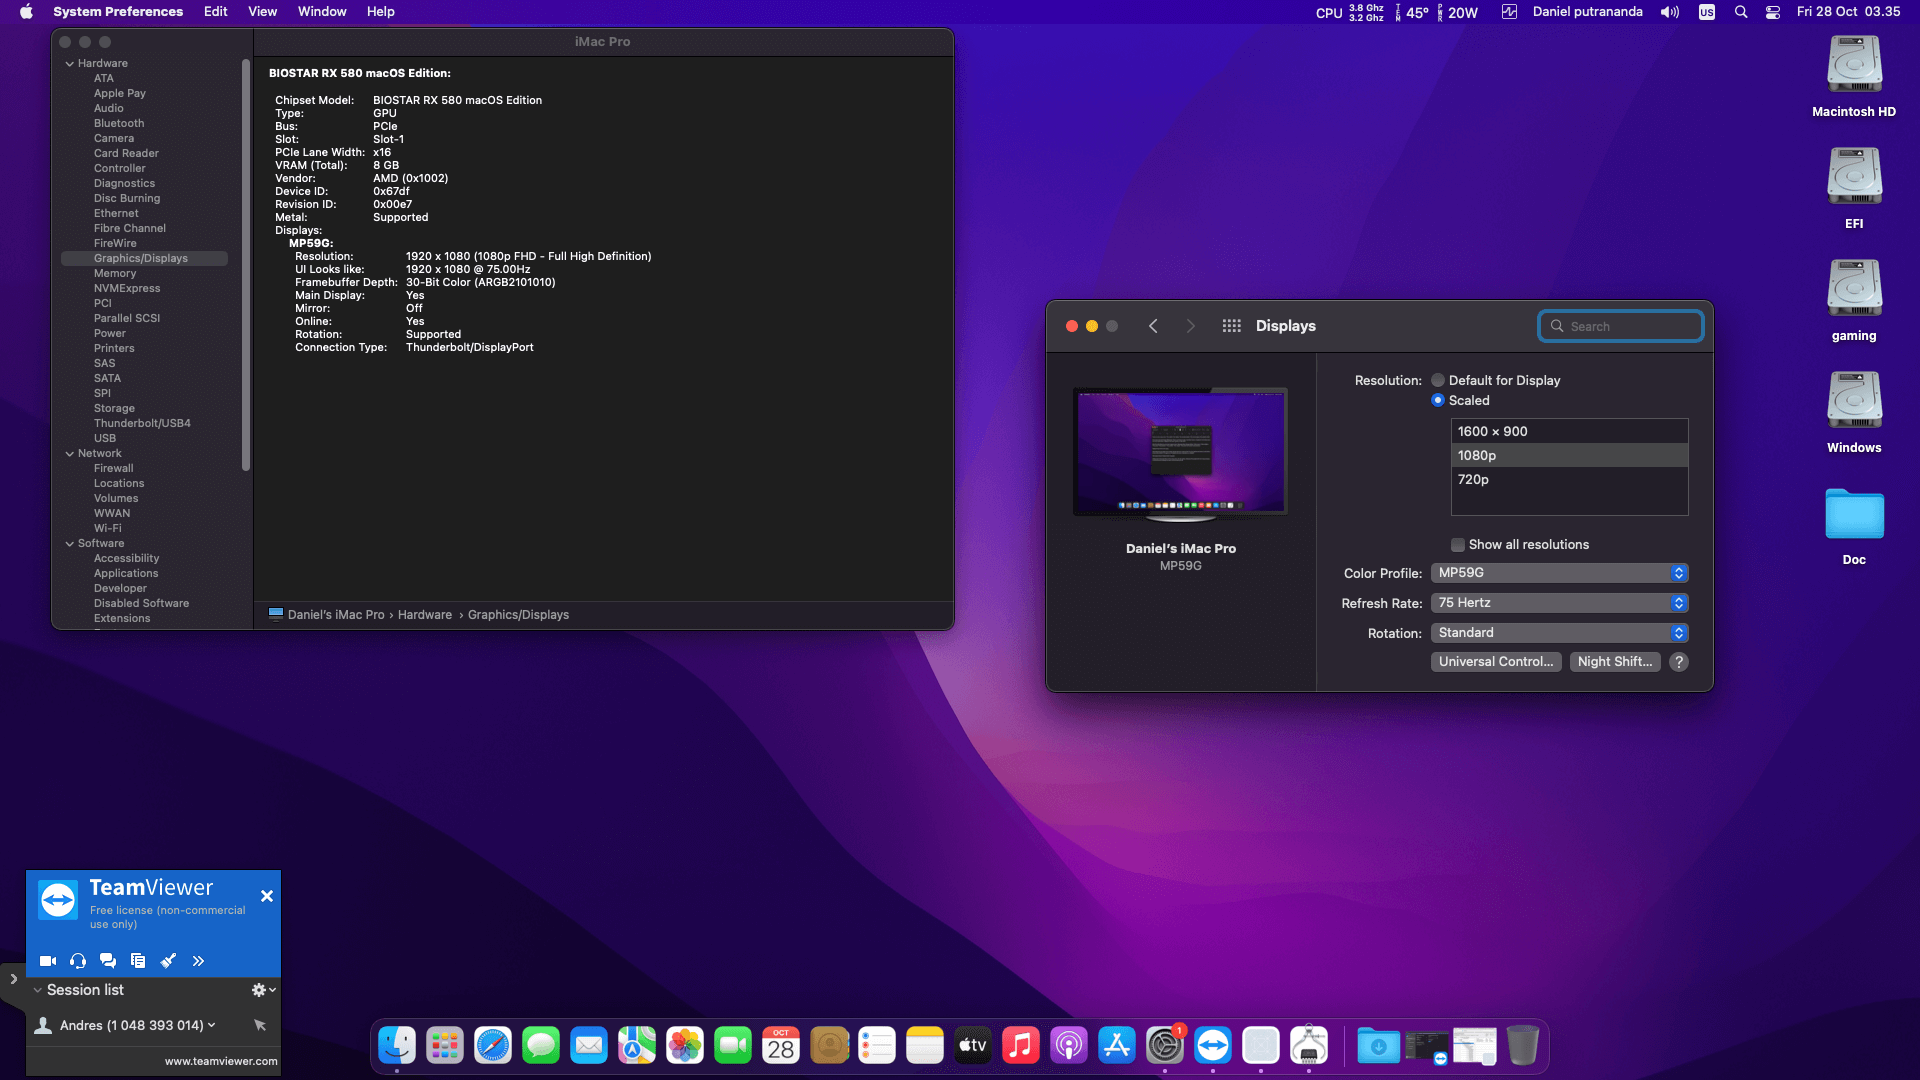
Task: Open TeamViewer icon in Dock
Action: [x=1213, y=1046]
